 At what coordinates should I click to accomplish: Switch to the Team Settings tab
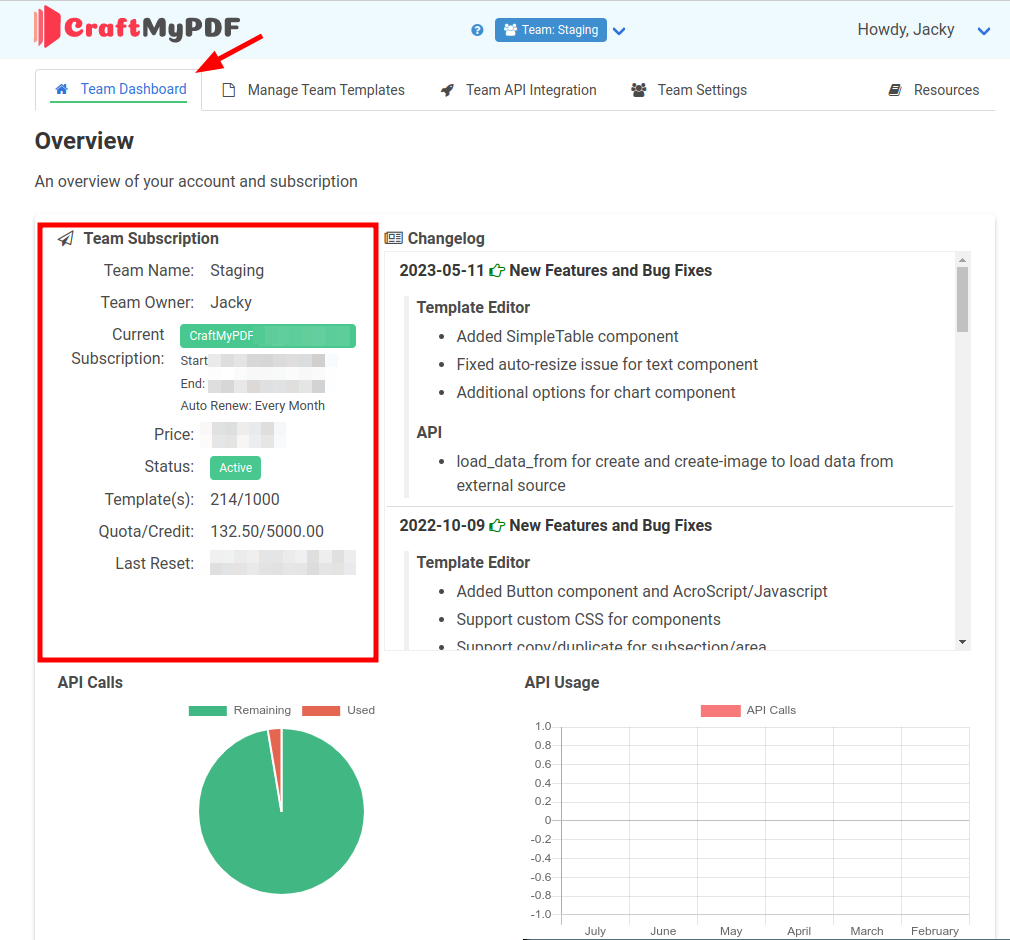700,90
